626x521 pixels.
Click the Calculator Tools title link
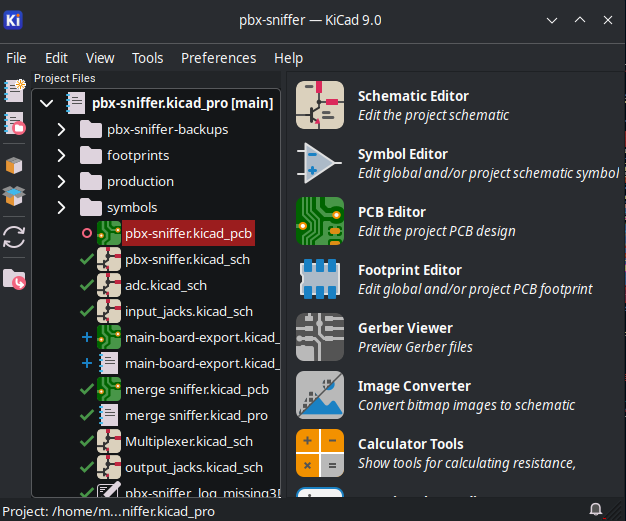[x=411, y=444]
